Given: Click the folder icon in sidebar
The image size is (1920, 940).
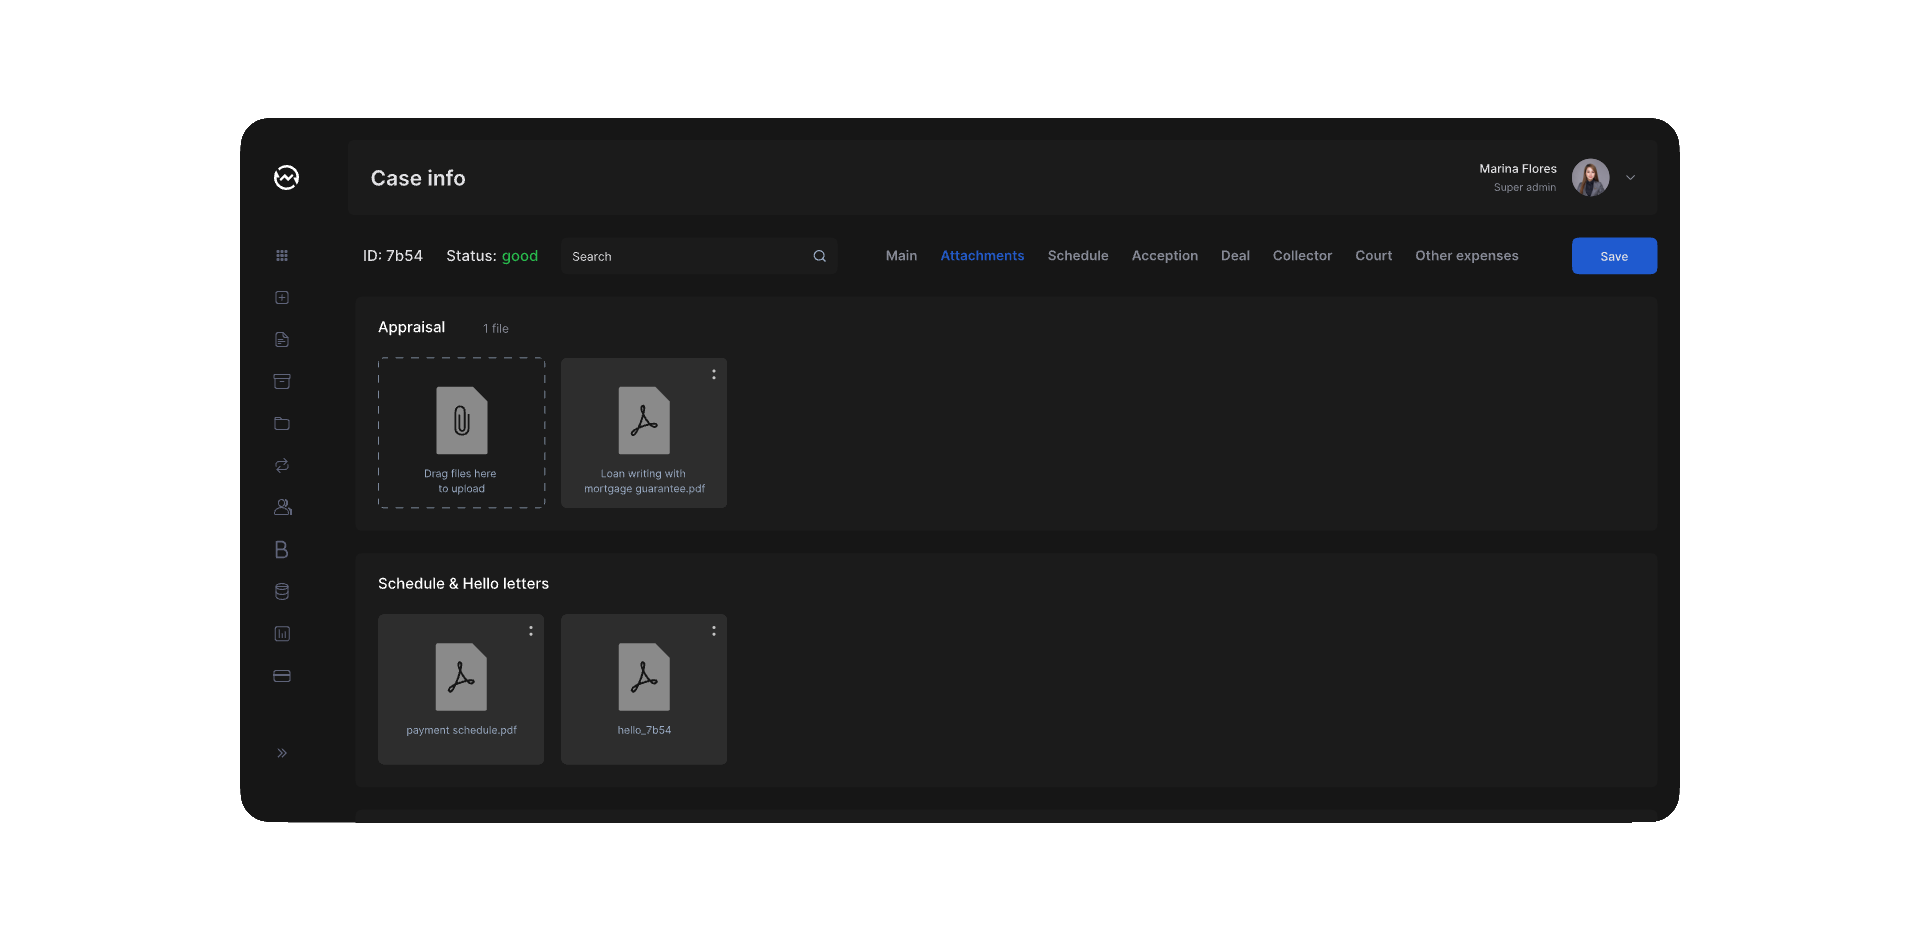Looking at the screenshot, I should point(282,424).
